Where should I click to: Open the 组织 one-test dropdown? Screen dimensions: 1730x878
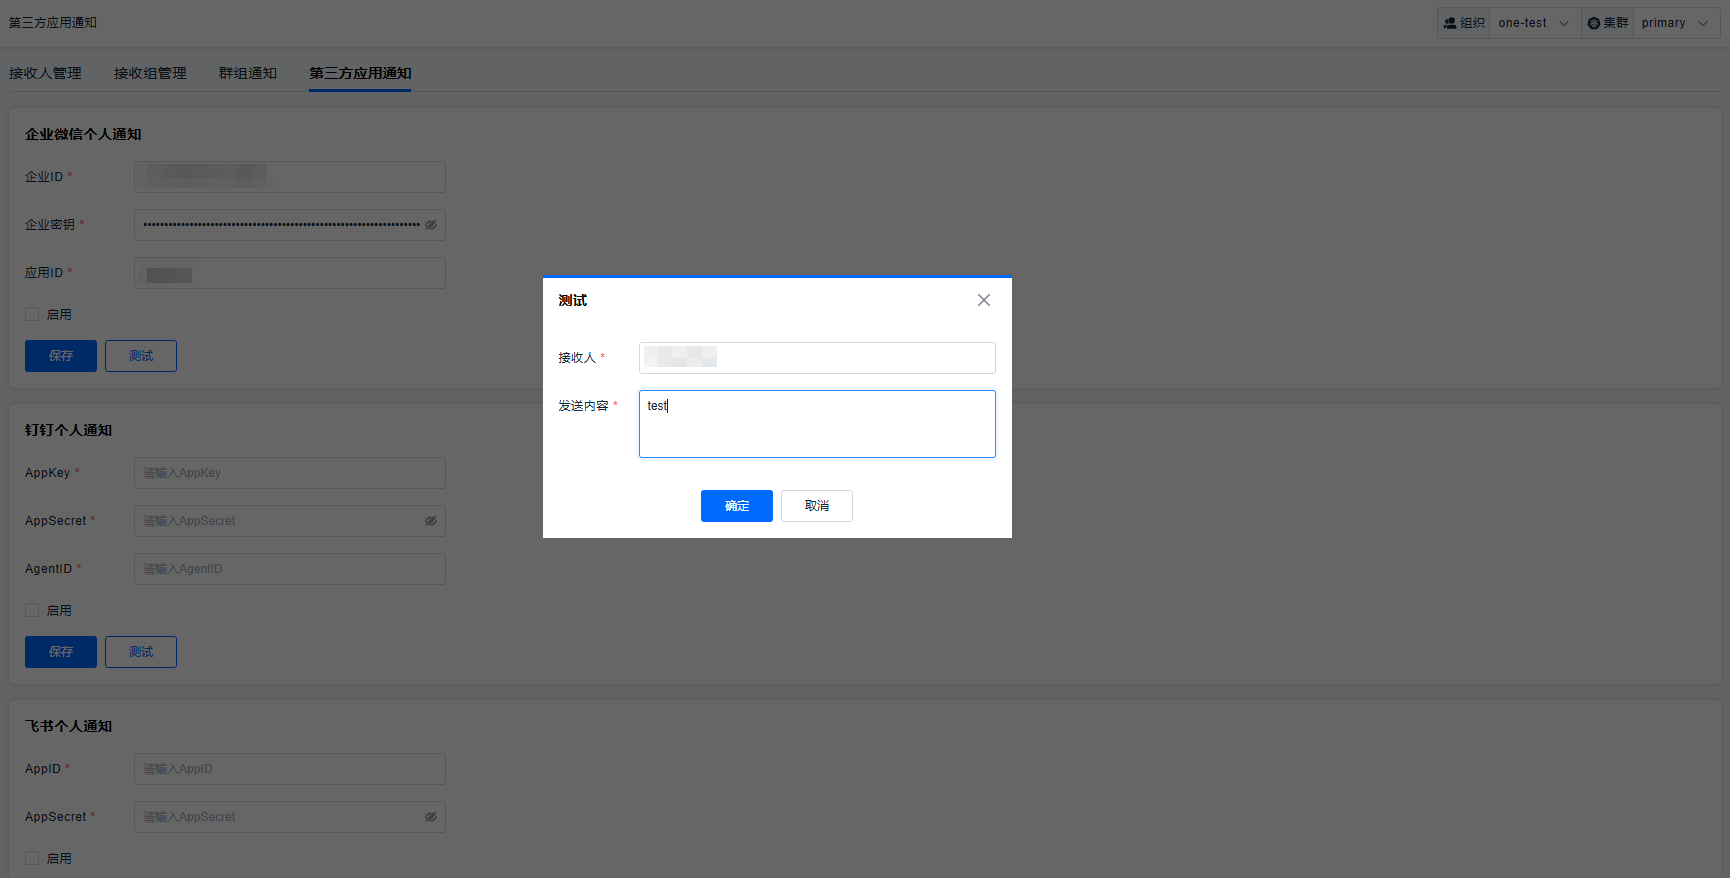point(1534,23)
